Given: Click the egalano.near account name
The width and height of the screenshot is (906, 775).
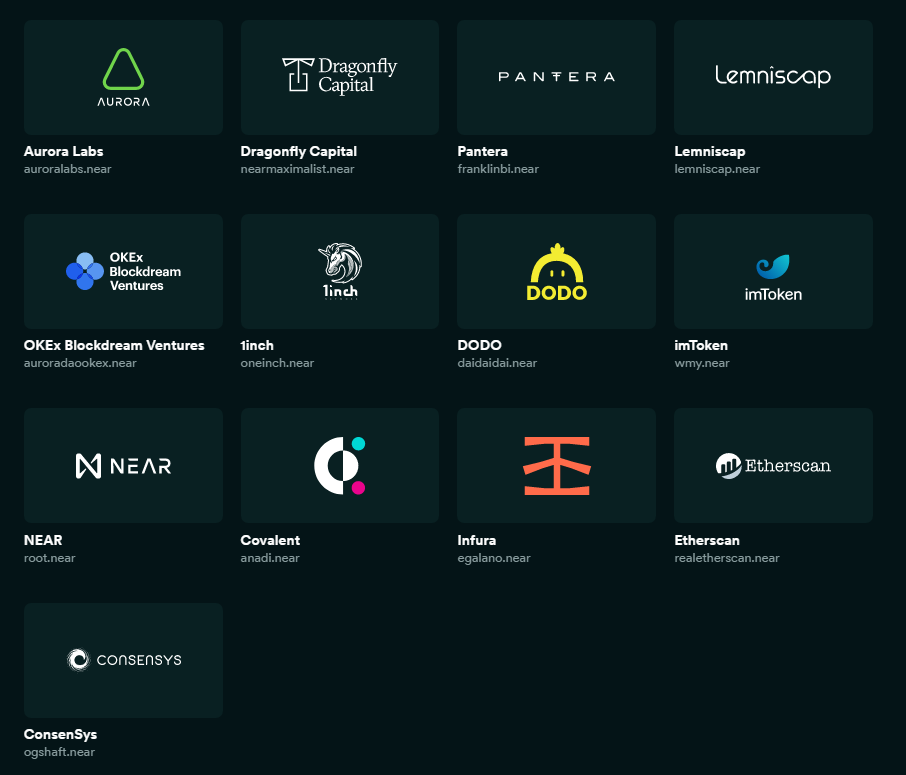Looking at the screenshot, I should 494,558.
